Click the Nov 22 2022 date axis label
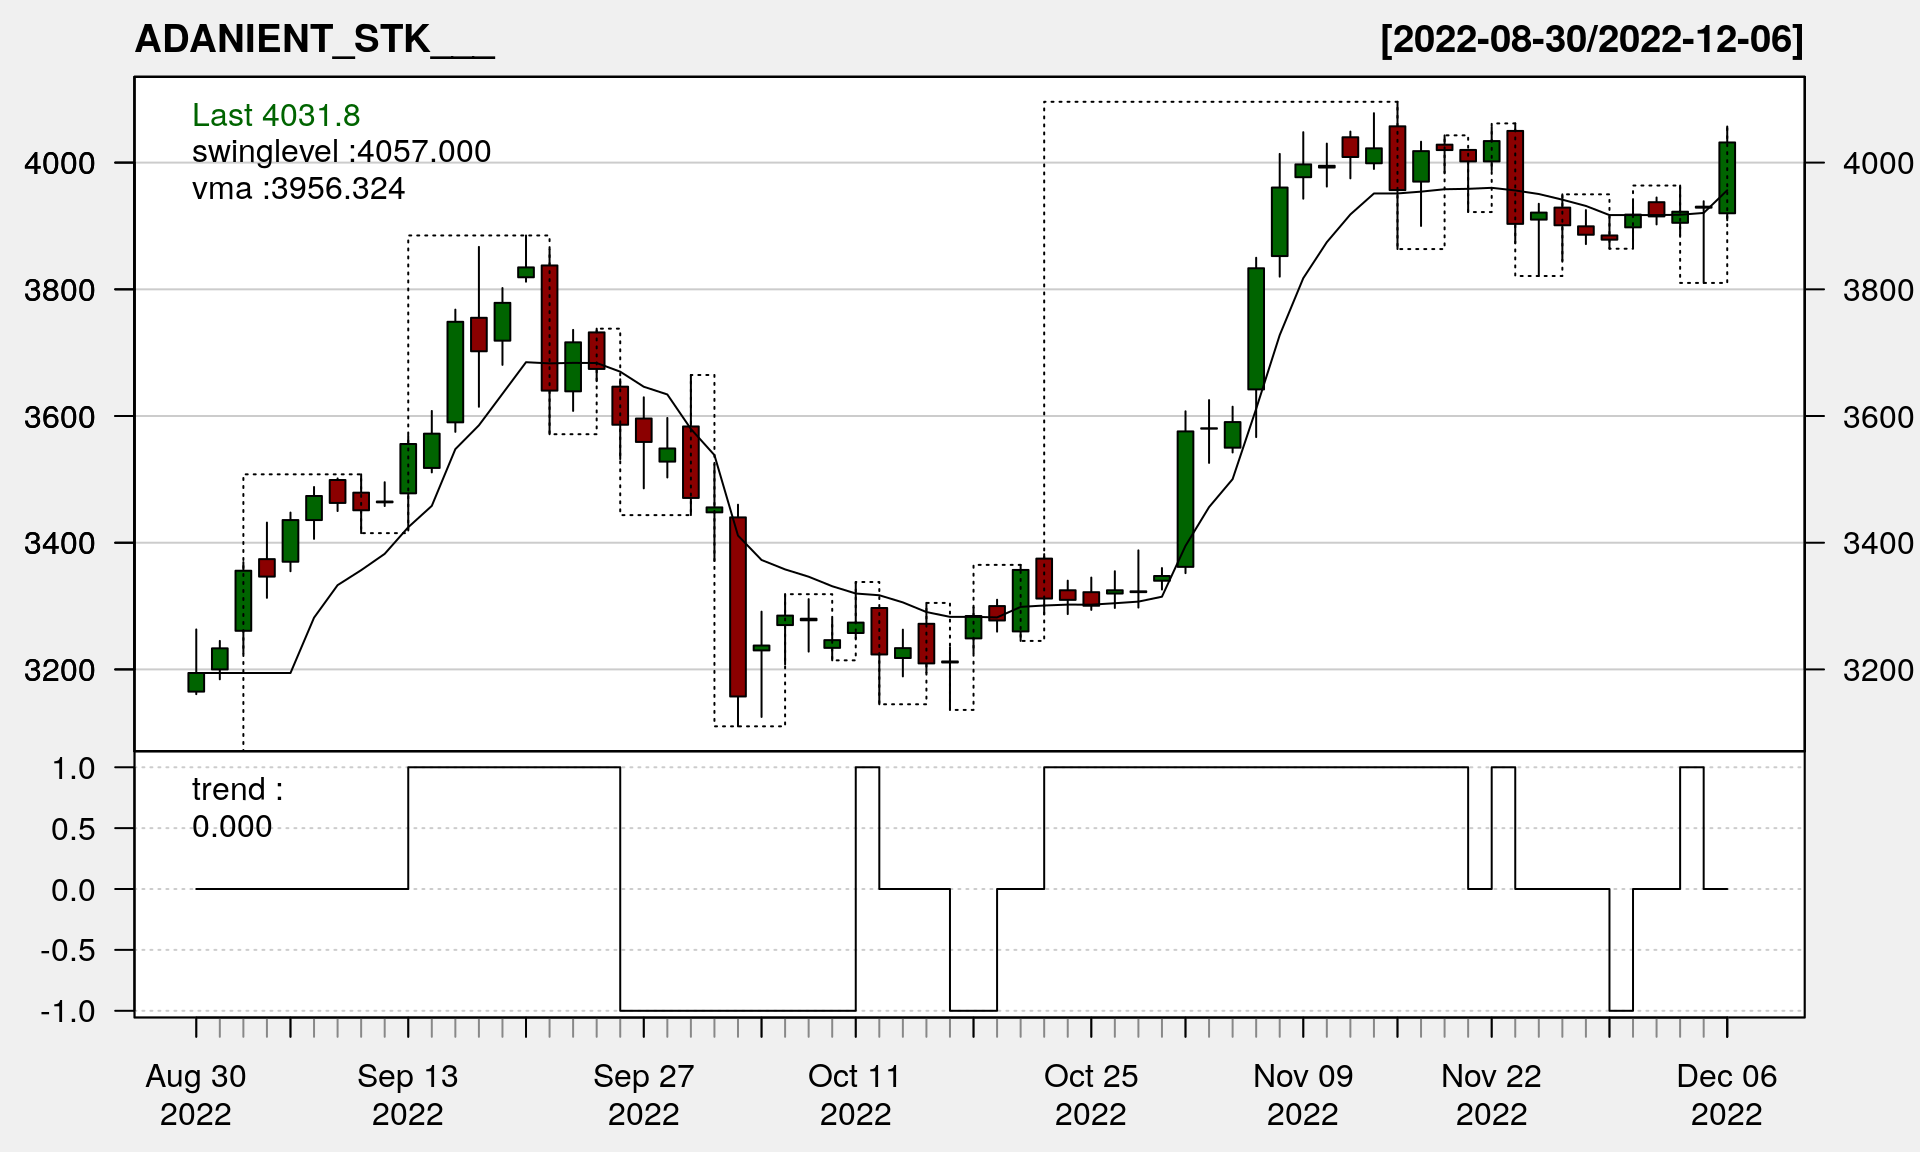This screenshot has width=1920, height=1152. (x=1491, y=1095)
